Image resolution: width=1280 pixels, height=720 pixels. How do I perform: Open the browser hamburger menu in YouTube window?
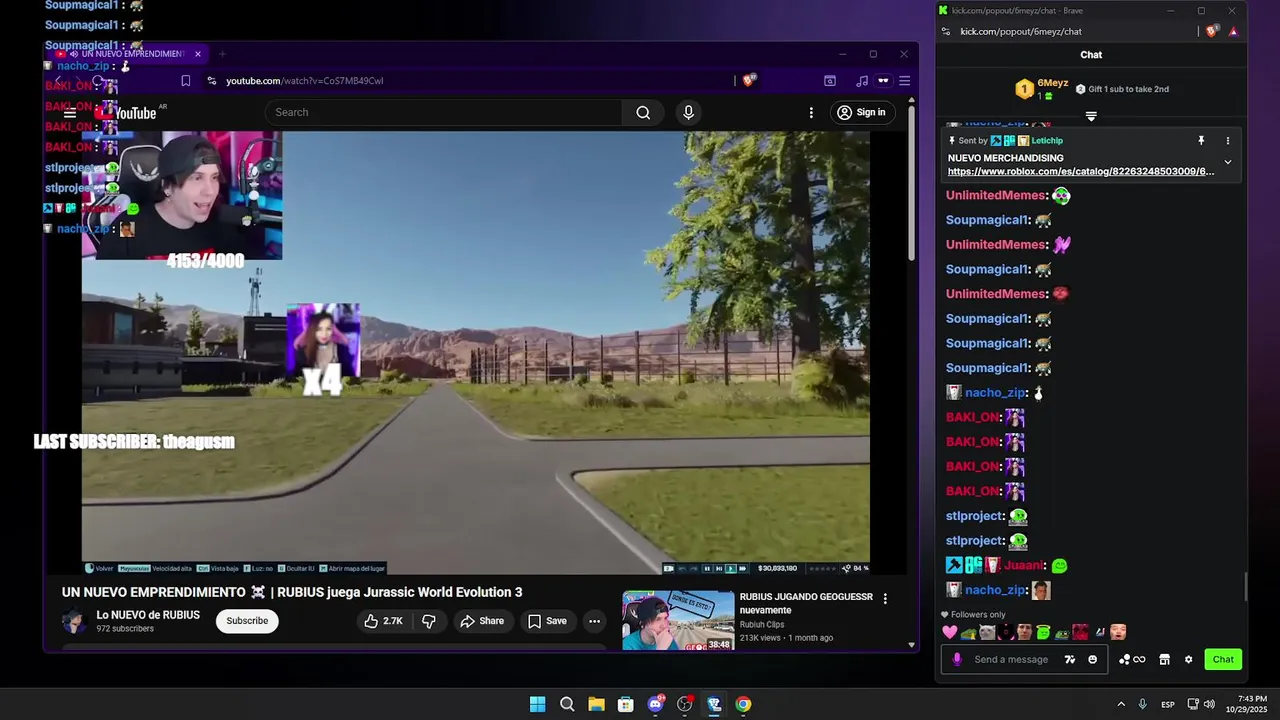pyautogui.click(x=904, y=81)
